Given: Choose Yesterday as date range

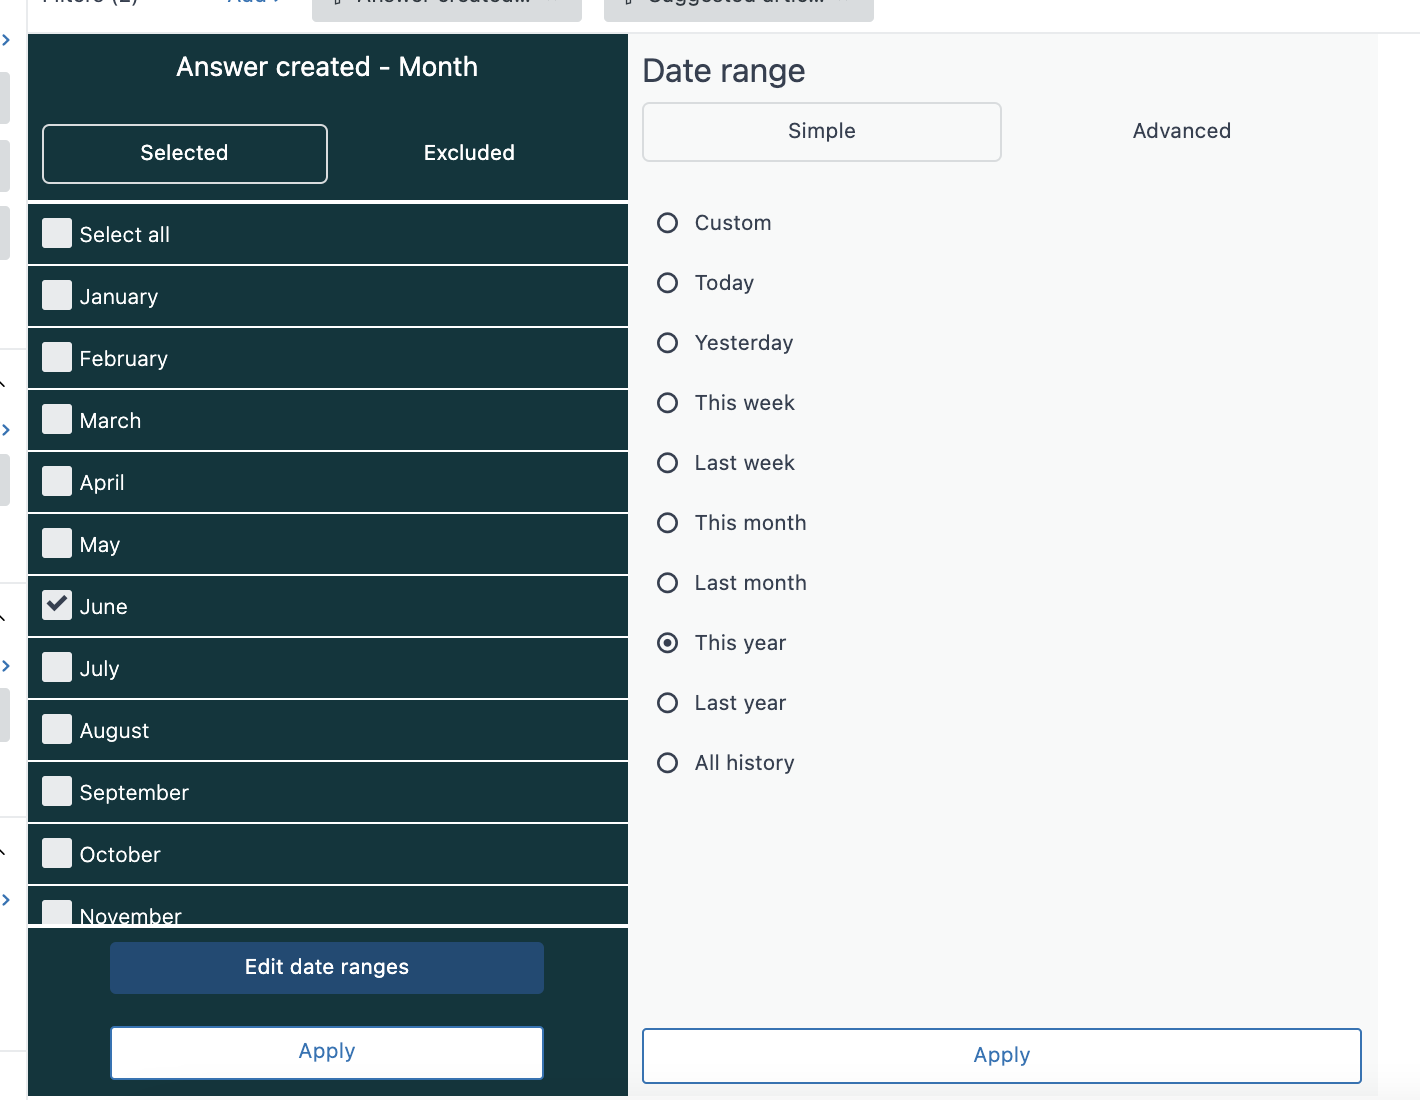Looking at the screenshot, I should pyautogui.click(x=667, y=343).
